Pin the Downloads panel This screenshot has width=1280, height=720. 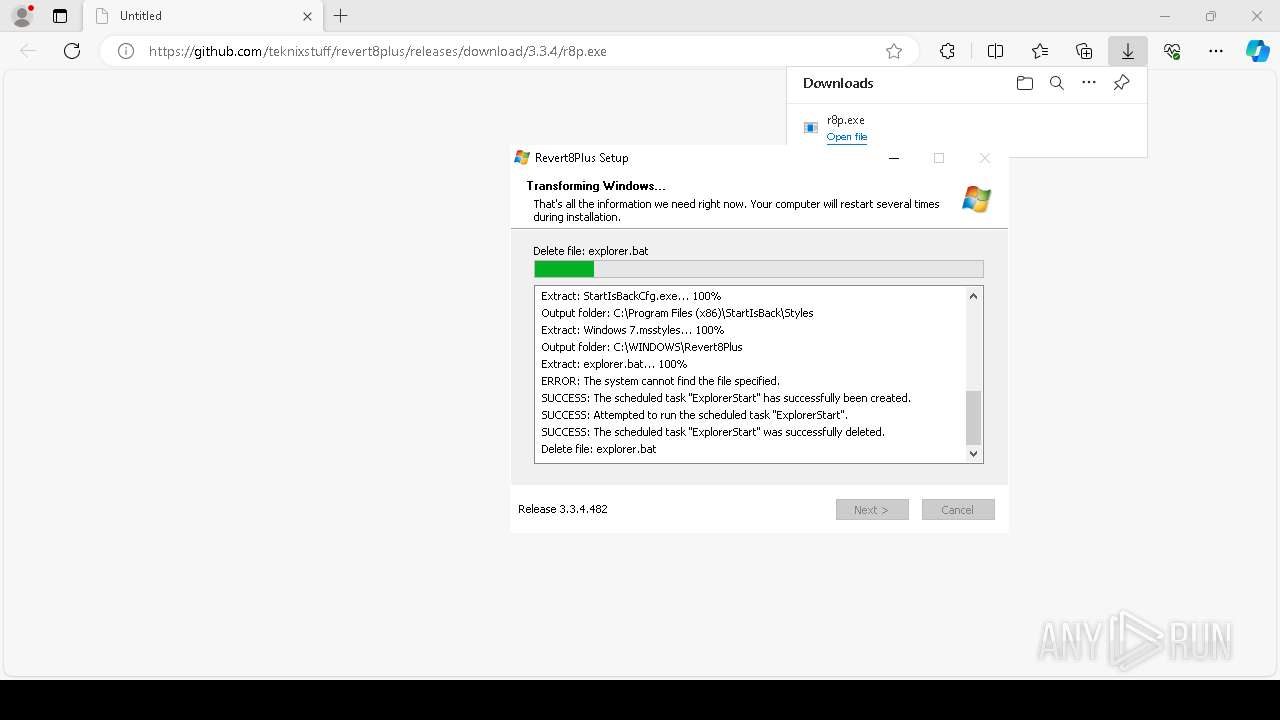(1121, 83)
